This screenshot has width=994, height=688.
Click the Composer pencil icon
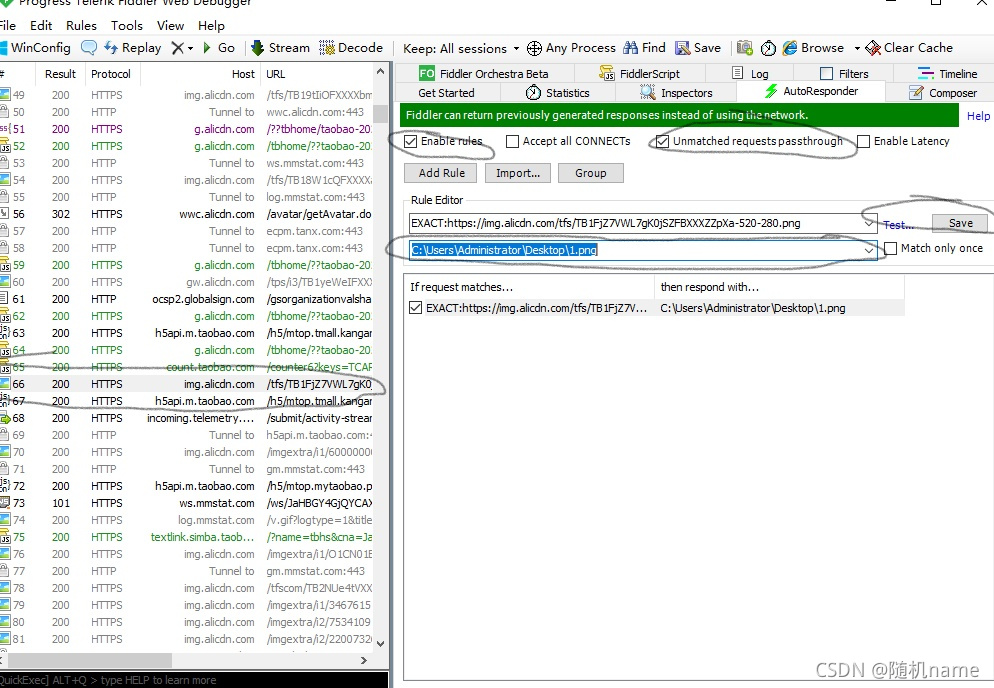coord(916,93)
